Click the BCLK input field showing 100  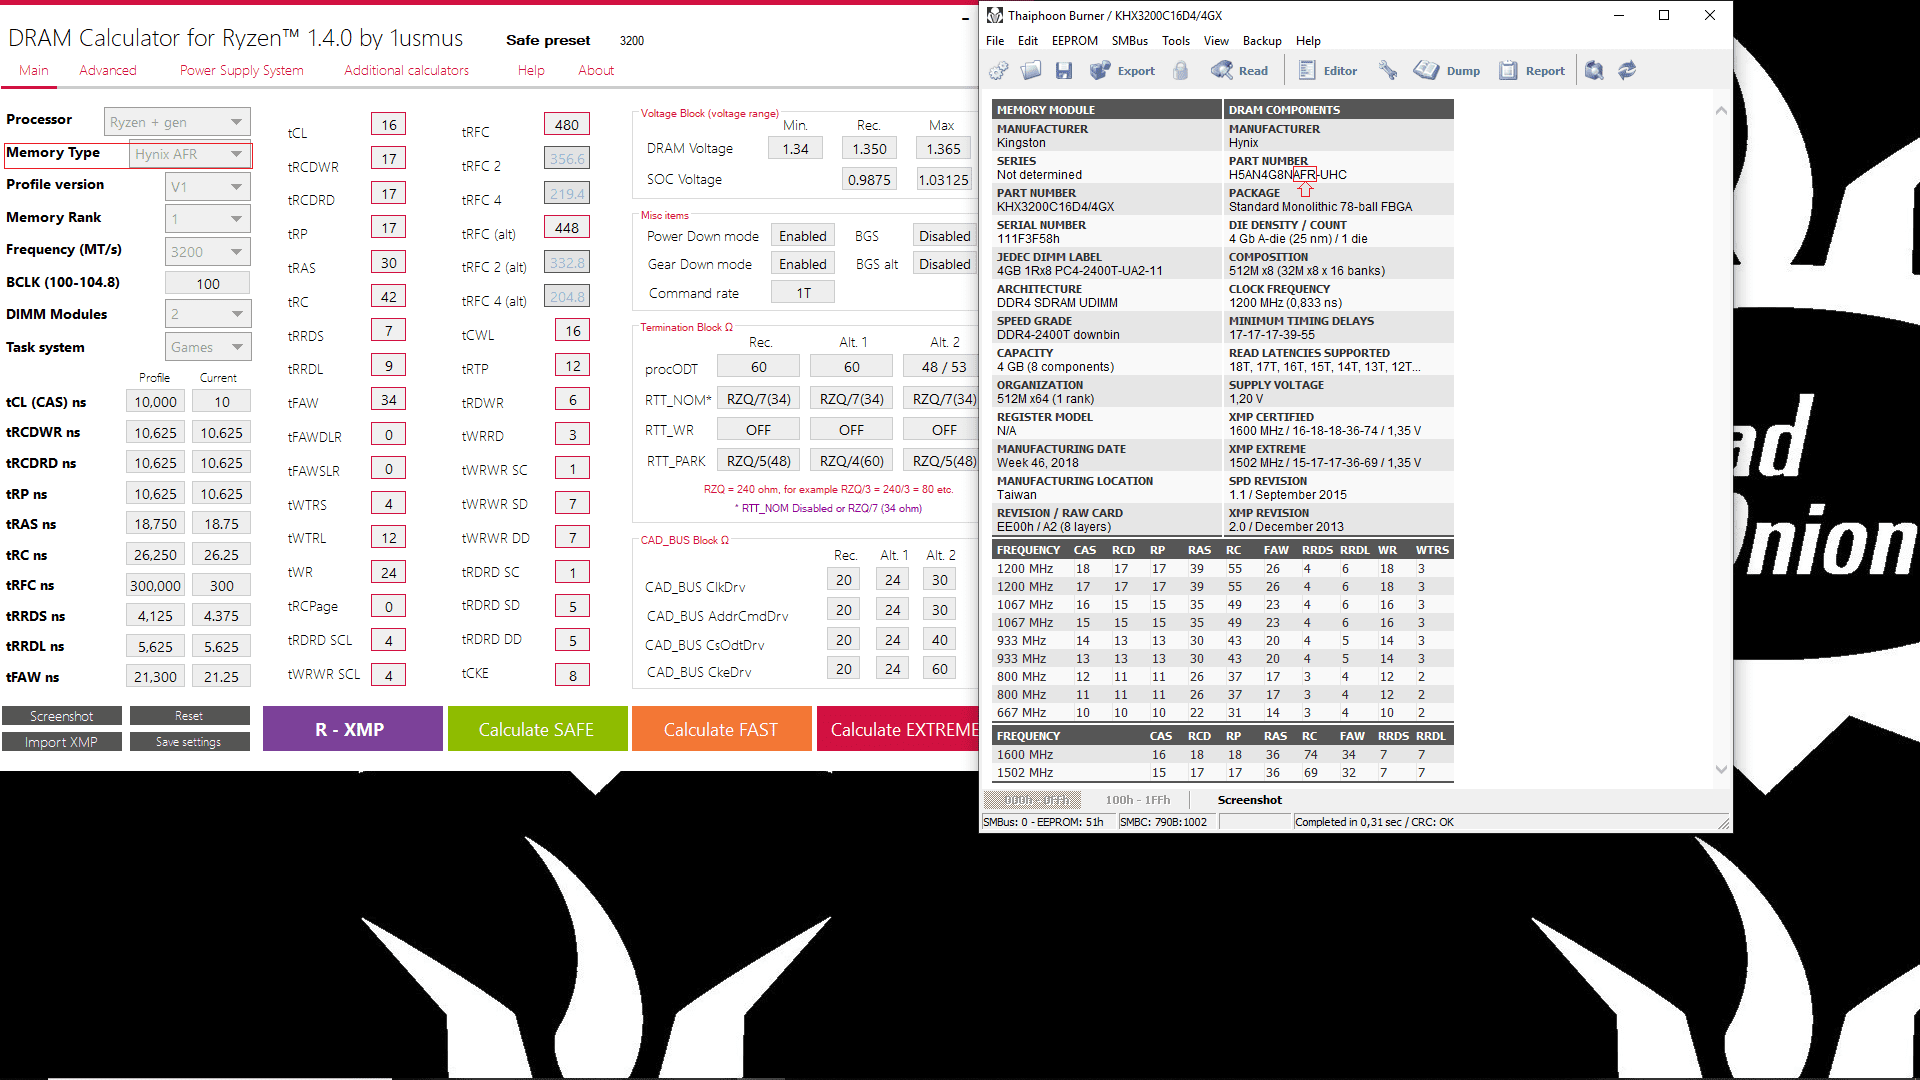click(x=208, y=283)
